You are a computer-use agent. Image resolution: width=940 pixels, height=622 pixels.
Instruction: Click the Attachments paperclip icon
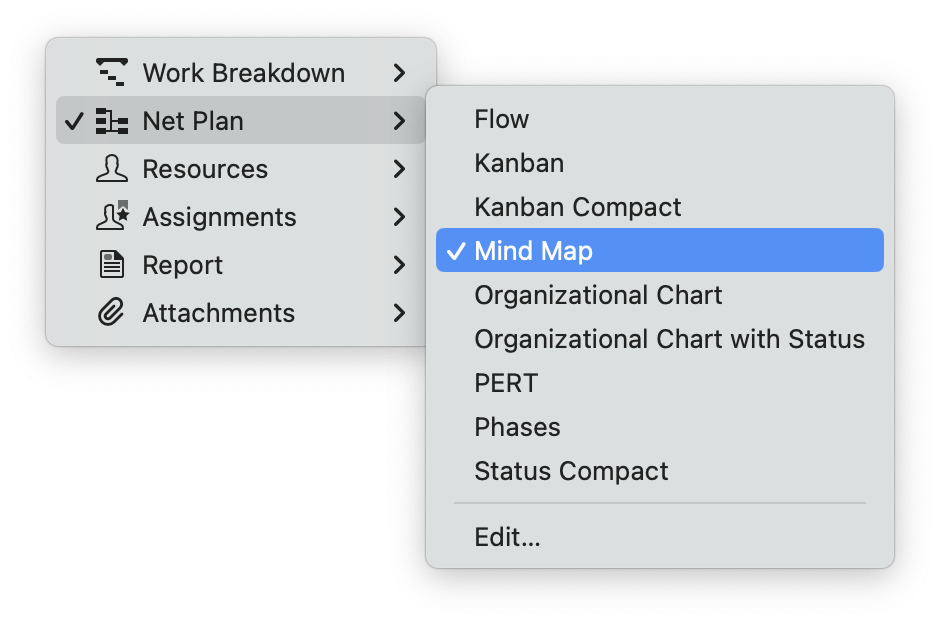(112, 312)
